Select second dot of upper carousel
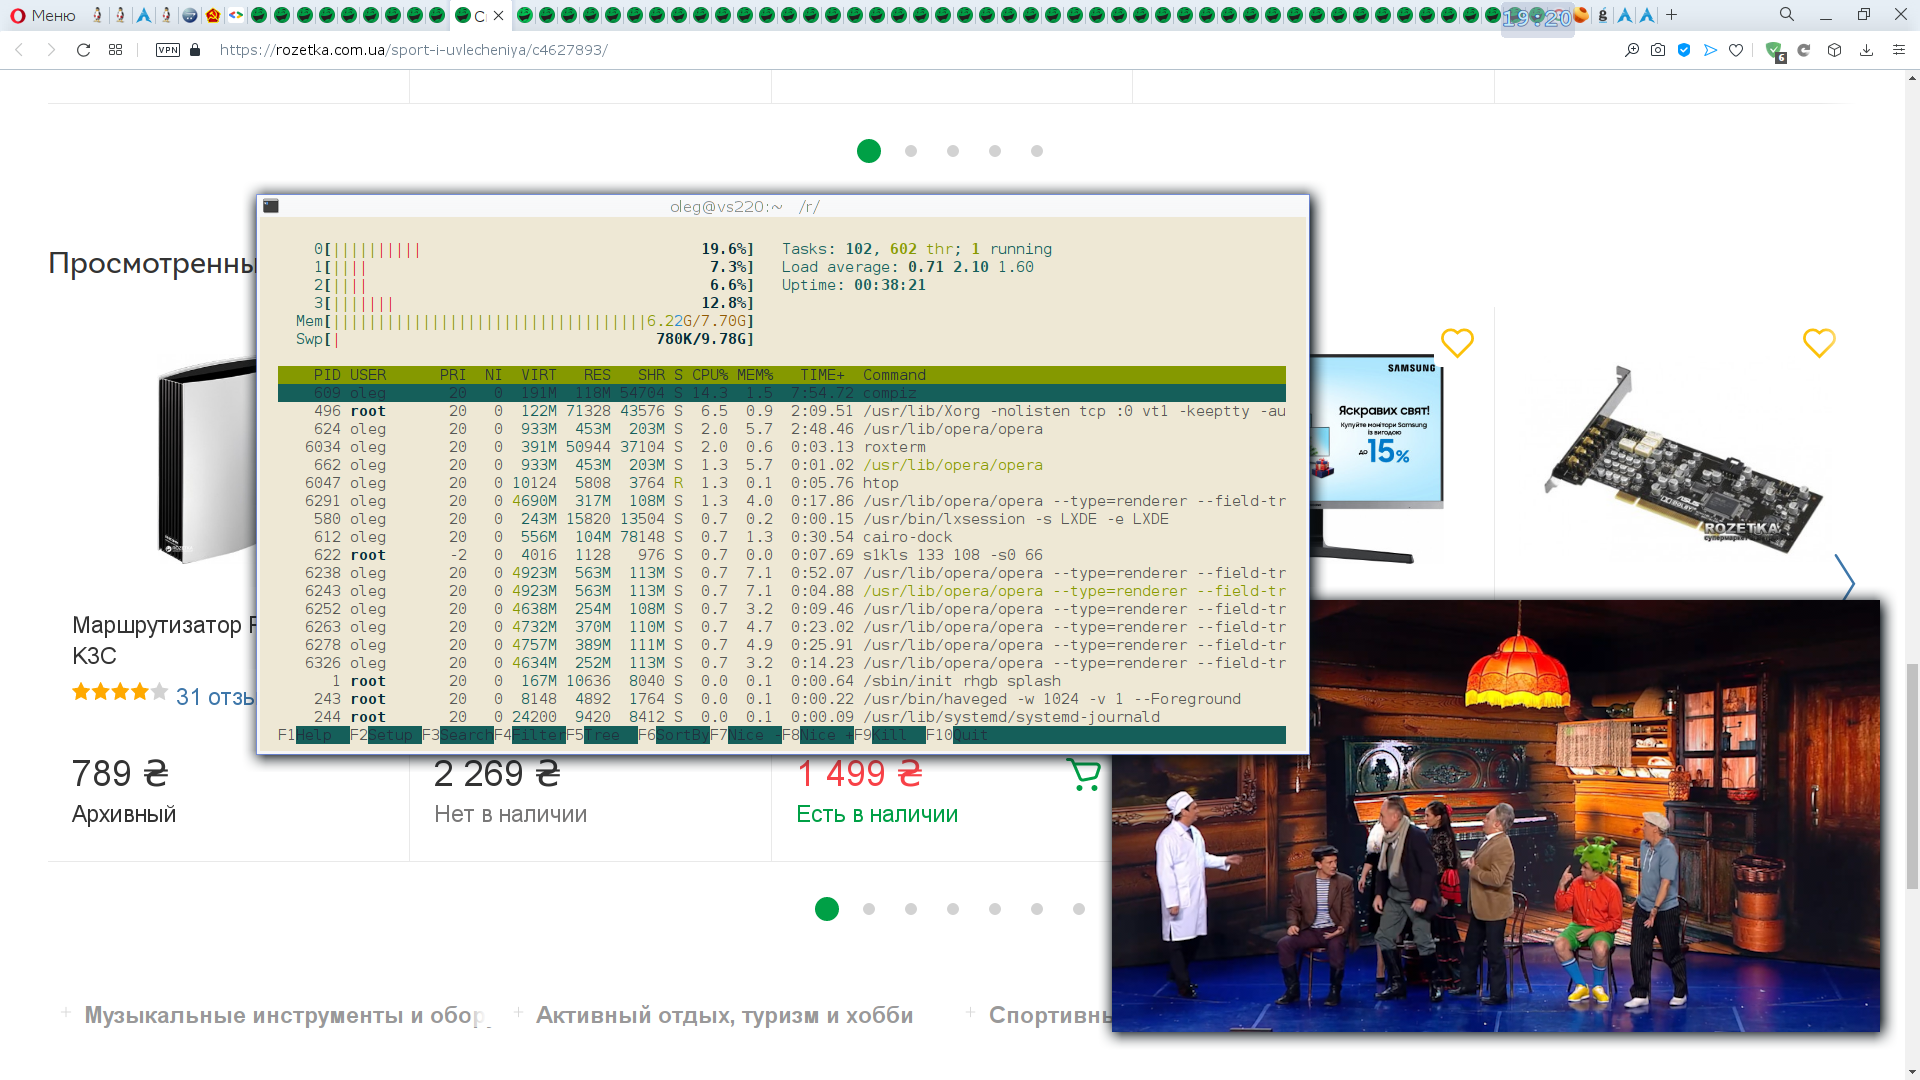Viewport: 1920px width, 1080px height. click(x=911, y=151)
